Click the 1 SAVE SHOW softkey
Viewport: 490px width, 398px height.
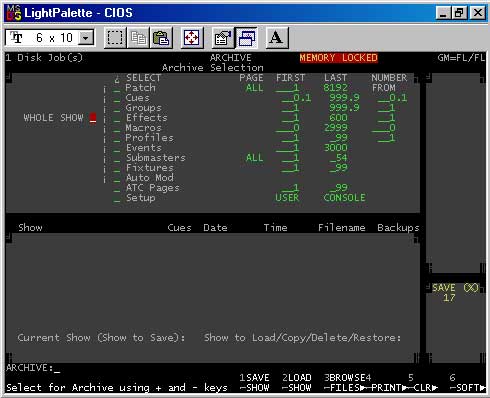tap(255, 383)
